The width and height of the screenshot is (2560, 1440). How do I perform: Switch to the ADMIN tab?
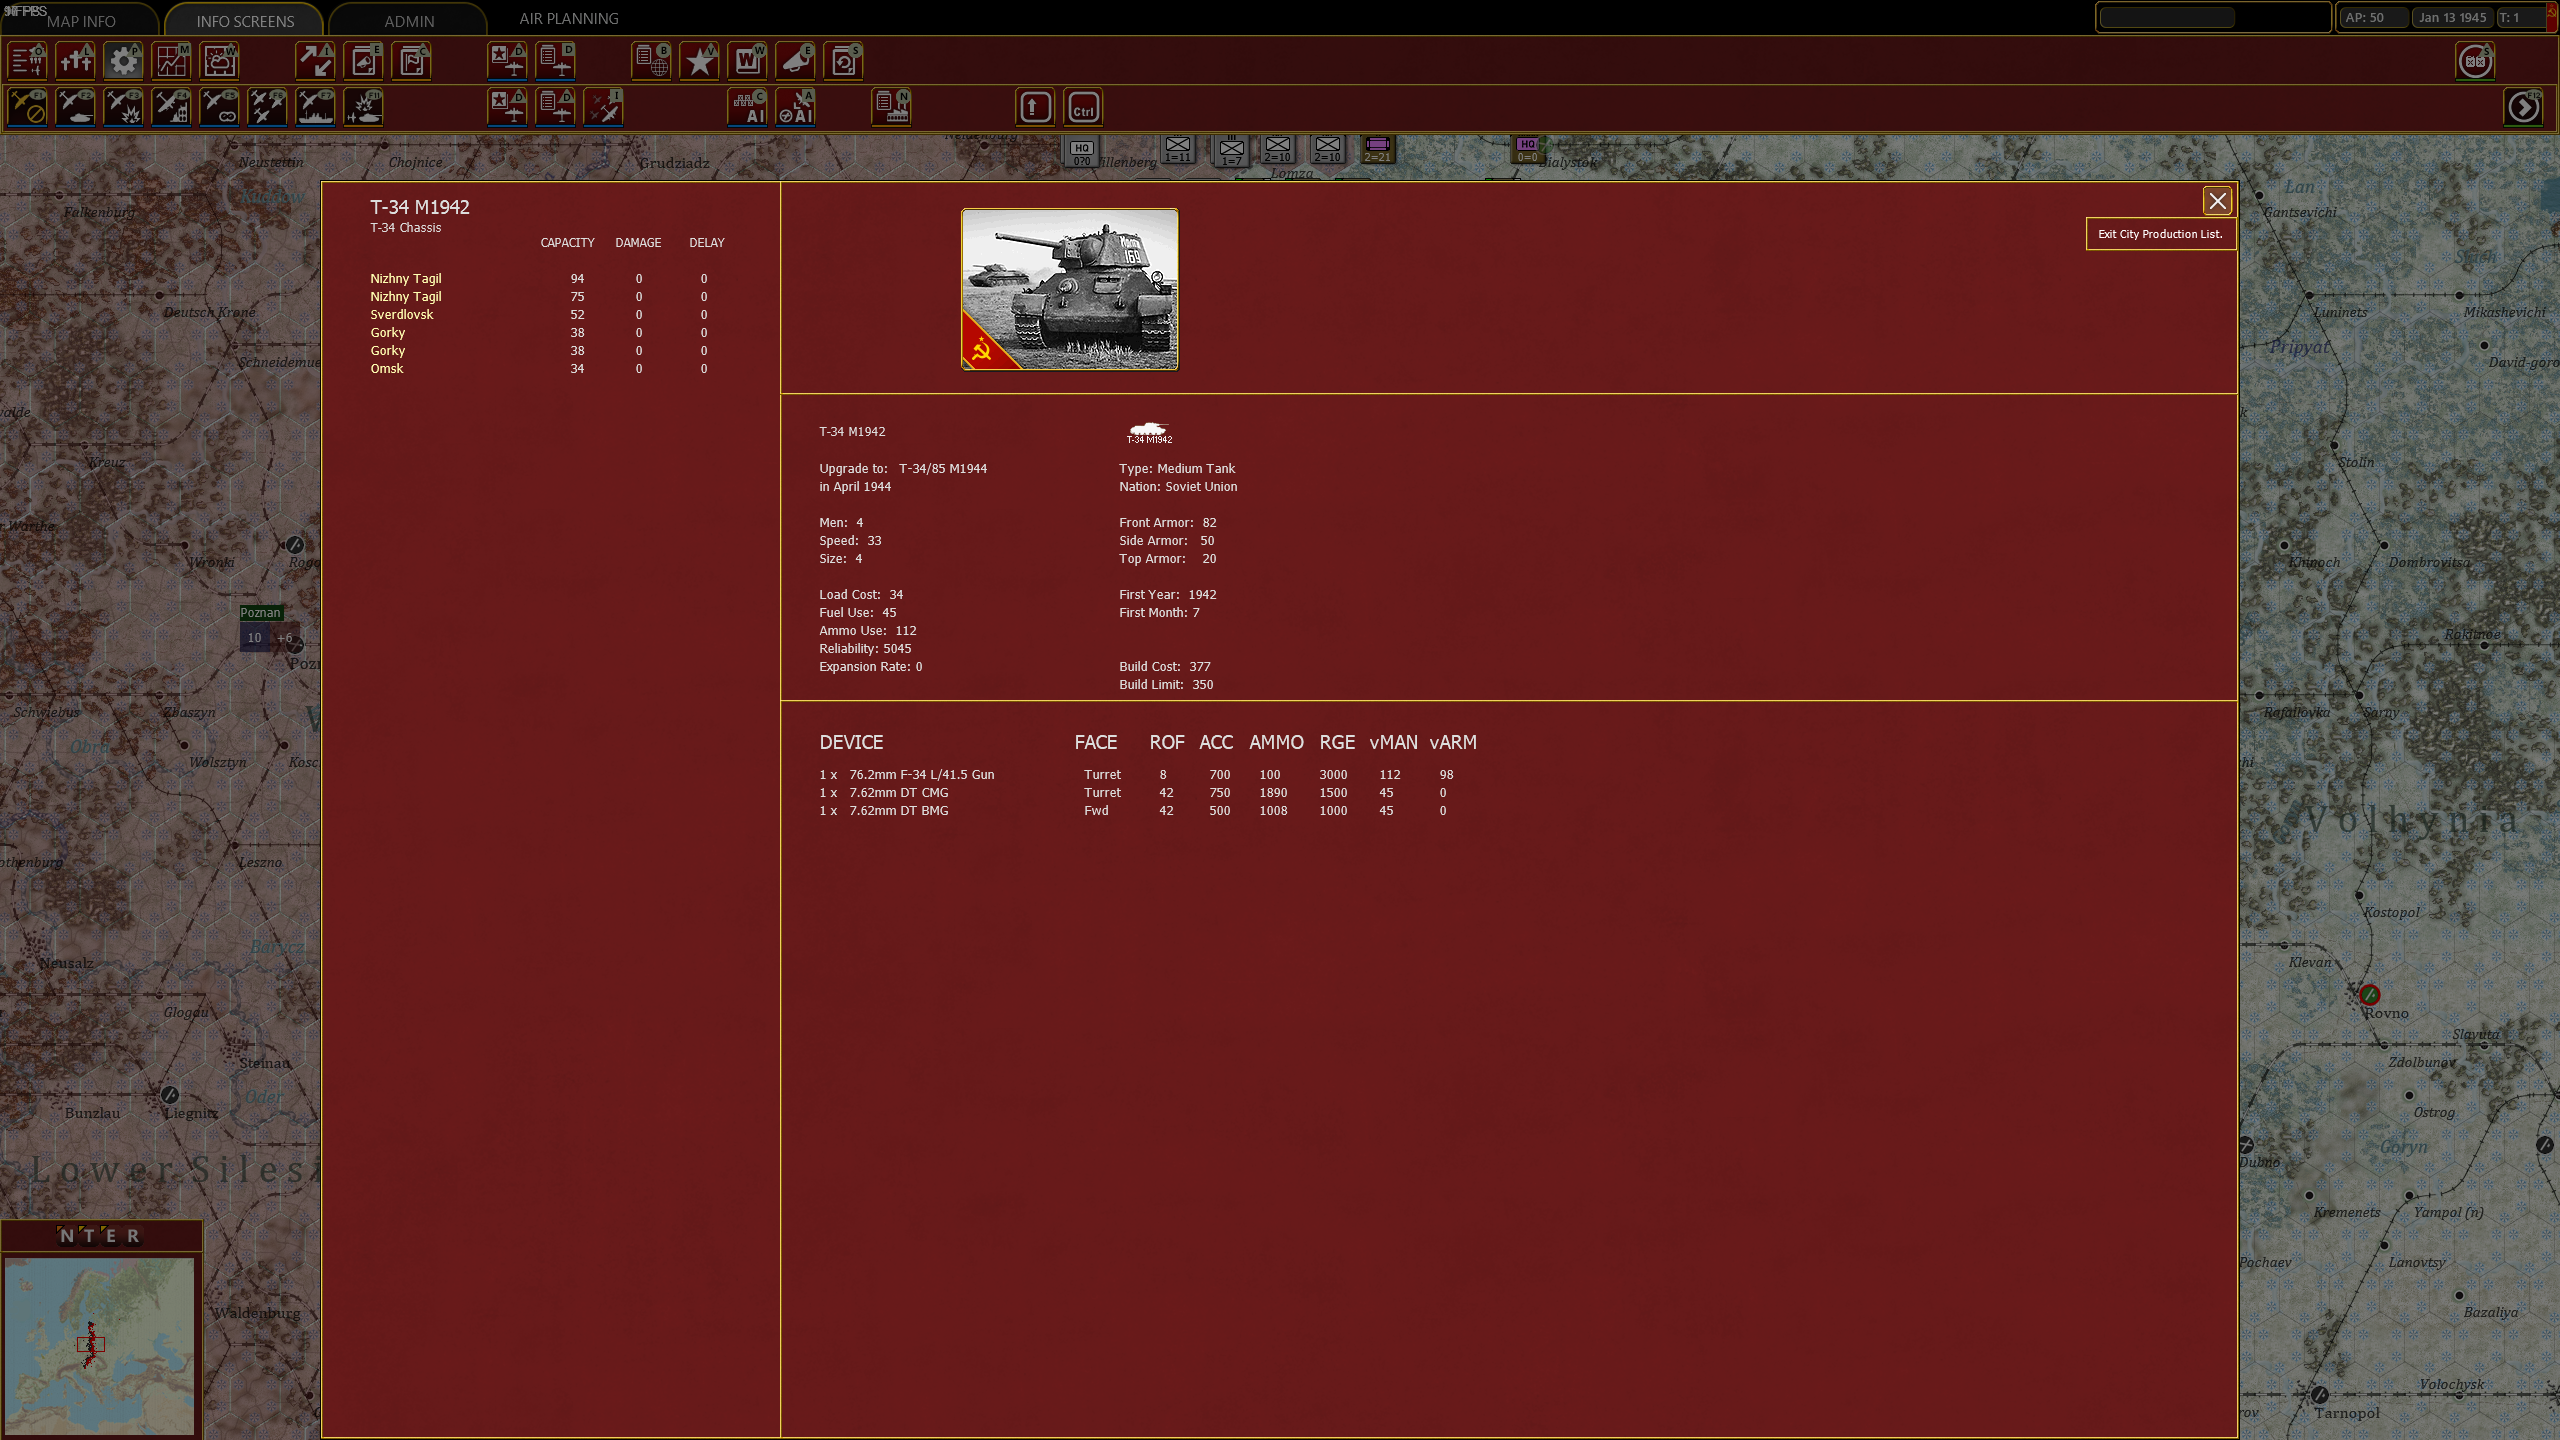point(409,21)
